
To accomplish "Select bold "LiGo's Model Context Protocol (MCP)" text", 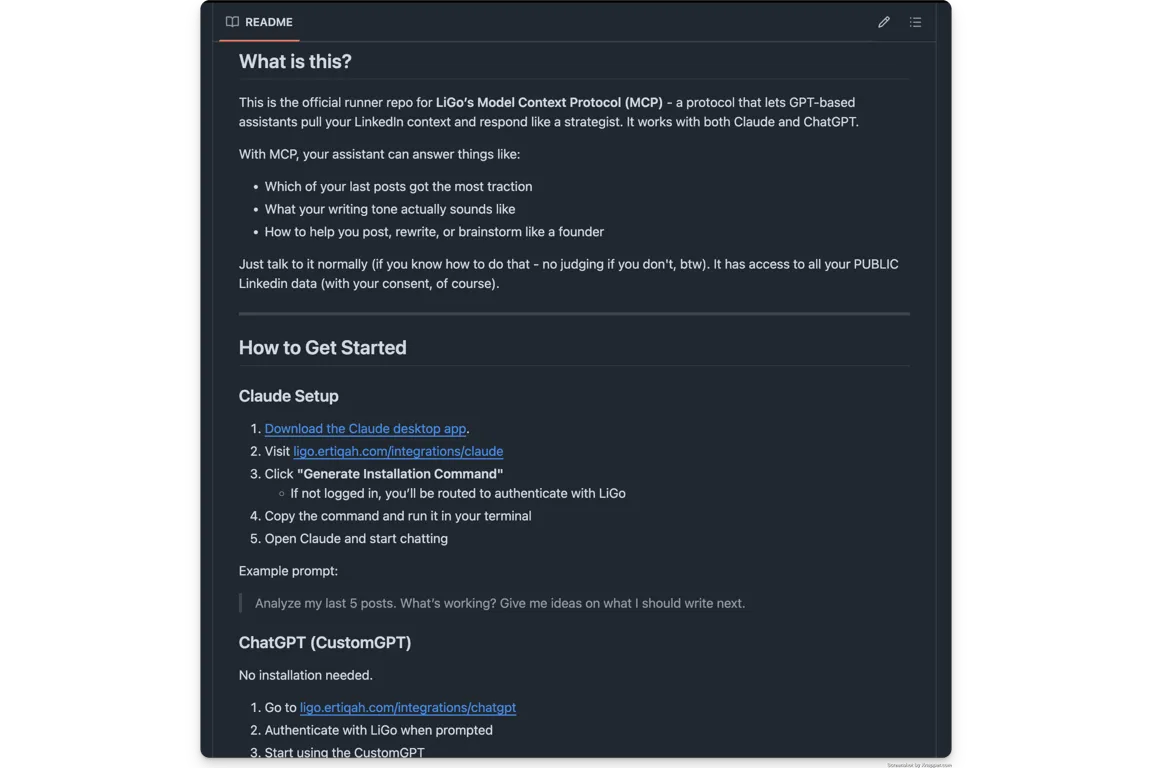I will click(x=549, y=101).
